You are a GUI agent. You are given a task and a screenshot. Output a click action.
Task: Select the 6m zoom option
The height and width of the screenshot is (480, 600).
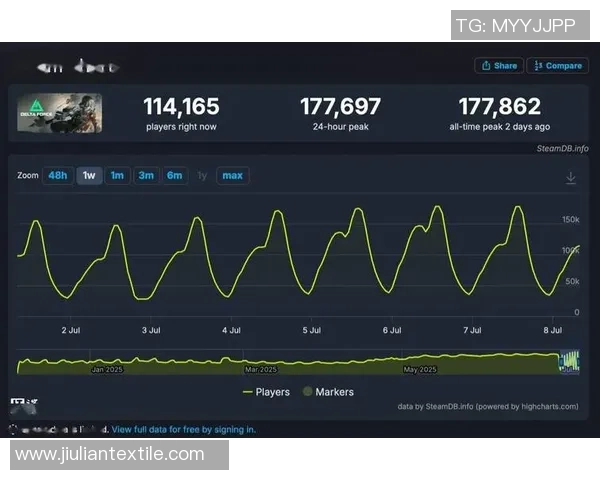pos(174,176)
